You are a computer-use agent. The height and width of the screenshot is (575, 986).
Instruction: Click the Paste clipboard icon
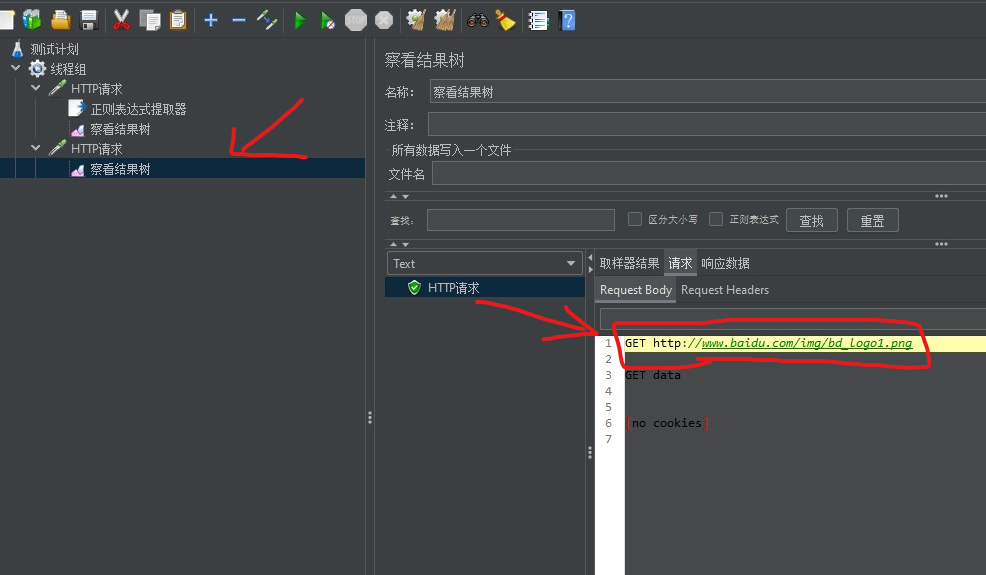pyautogui.click(x=178, y=20)
